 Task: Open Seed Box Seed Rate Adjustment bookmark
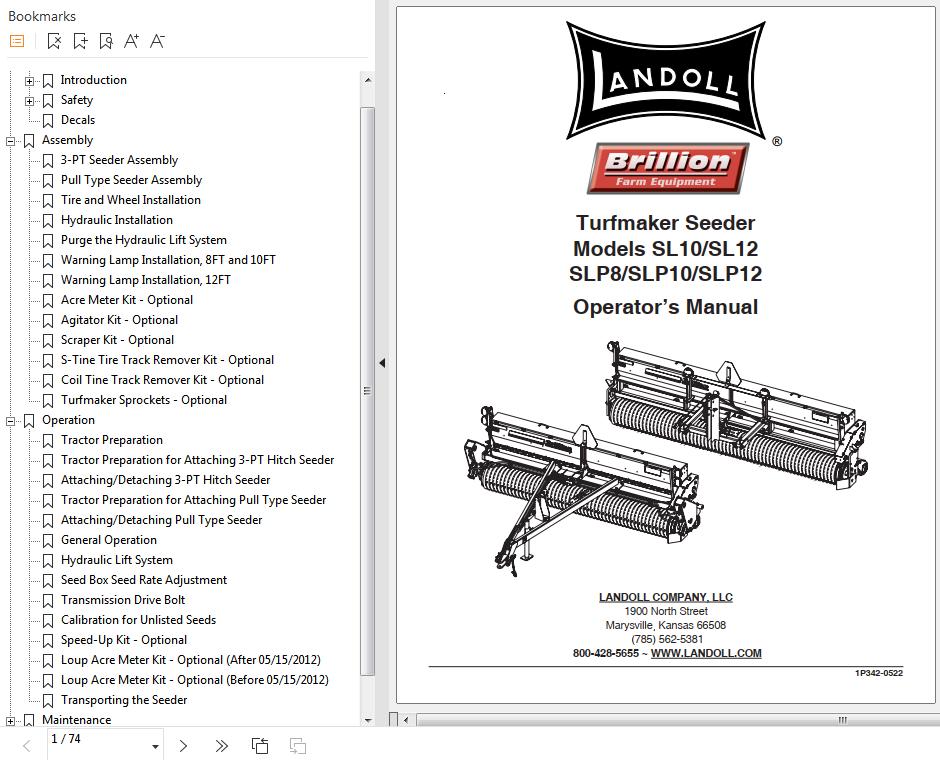coord(144,580)
